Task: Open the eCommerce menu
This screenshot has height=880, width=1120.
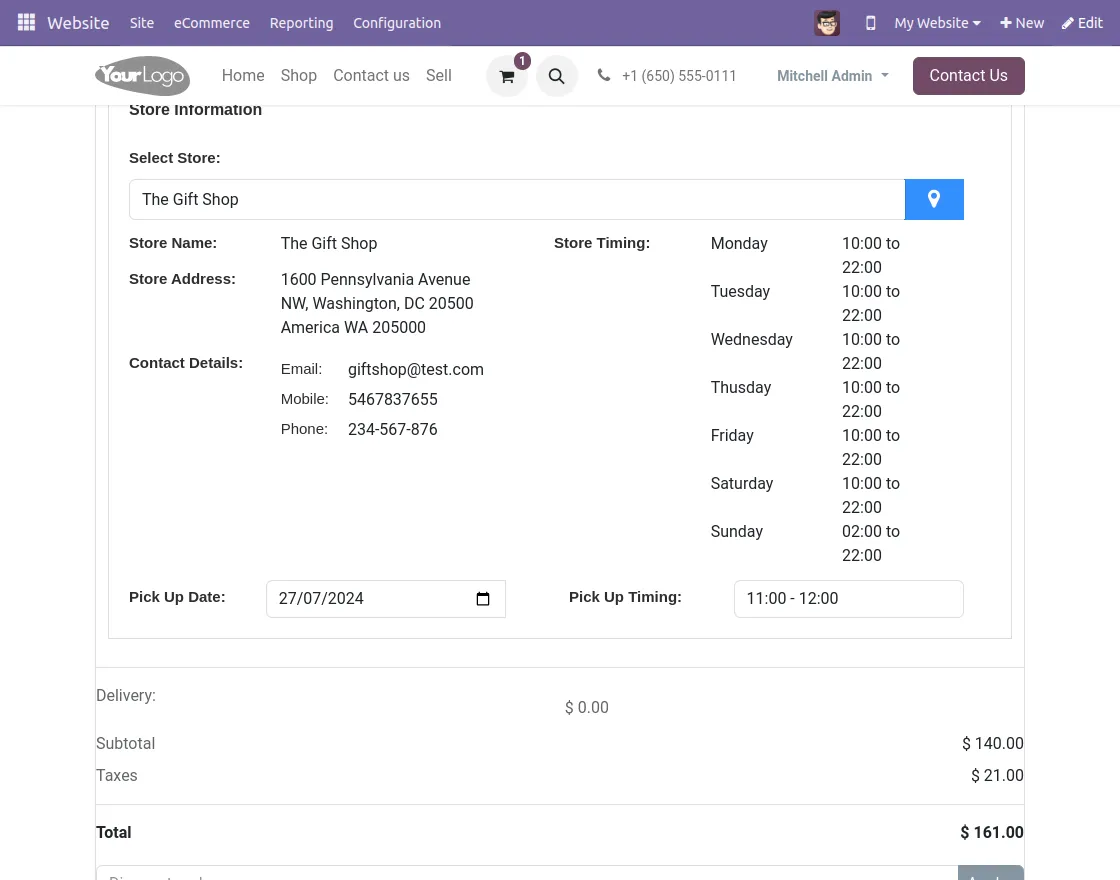Action: 212,23
